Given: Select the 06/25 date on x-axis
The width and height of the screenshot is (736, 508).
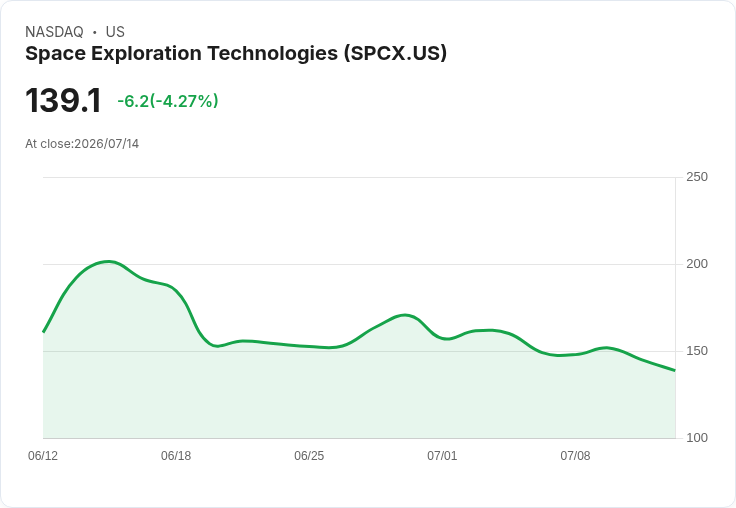Looking at the screenshot, I should [309, 456].
